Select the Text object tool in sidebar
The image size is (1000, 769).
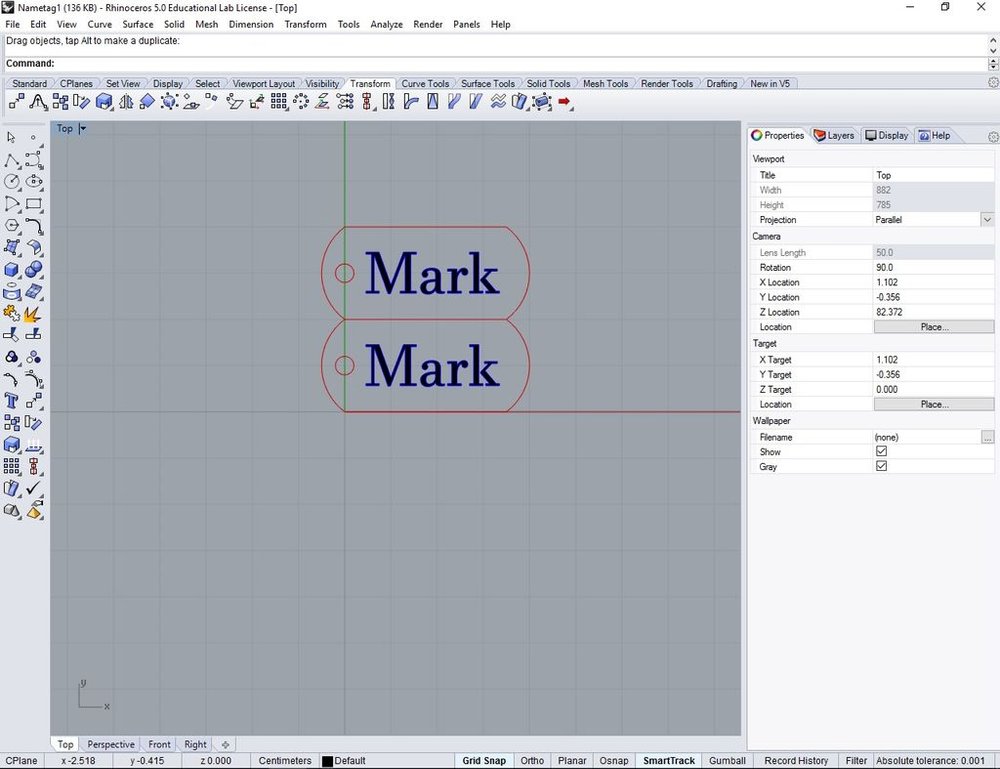[11, 400]
